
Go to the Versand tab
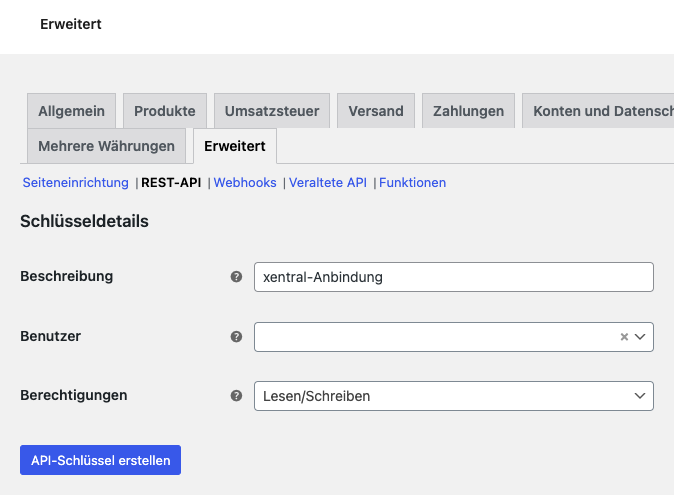[375, 111]
